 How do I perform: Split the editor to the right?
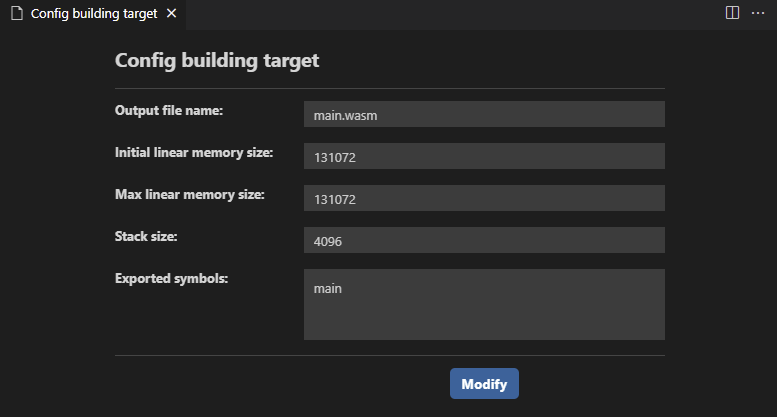[x=732, y=13]
